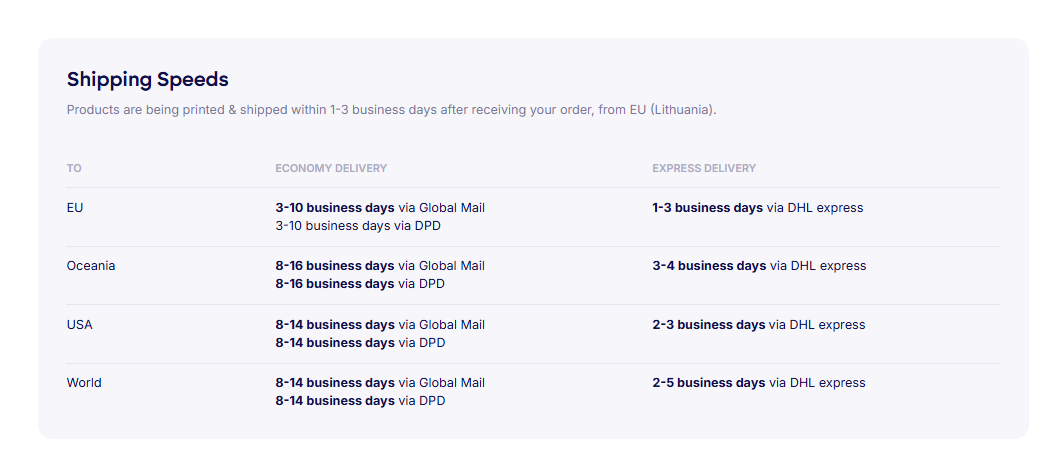Click World economy DPD delivery time
Screen dimensions: 1051x452
tap(360, 401)
